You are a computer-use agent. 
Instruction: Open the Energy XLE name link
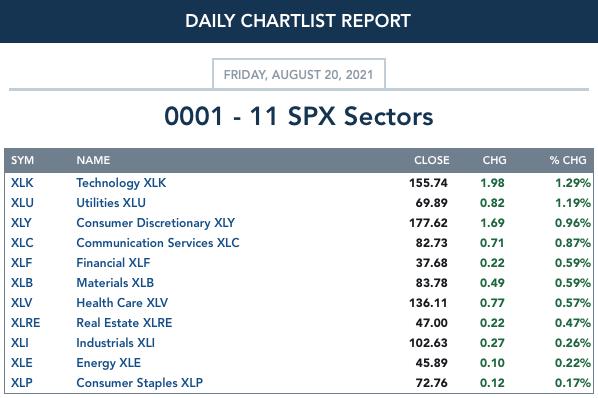(109, 363)
